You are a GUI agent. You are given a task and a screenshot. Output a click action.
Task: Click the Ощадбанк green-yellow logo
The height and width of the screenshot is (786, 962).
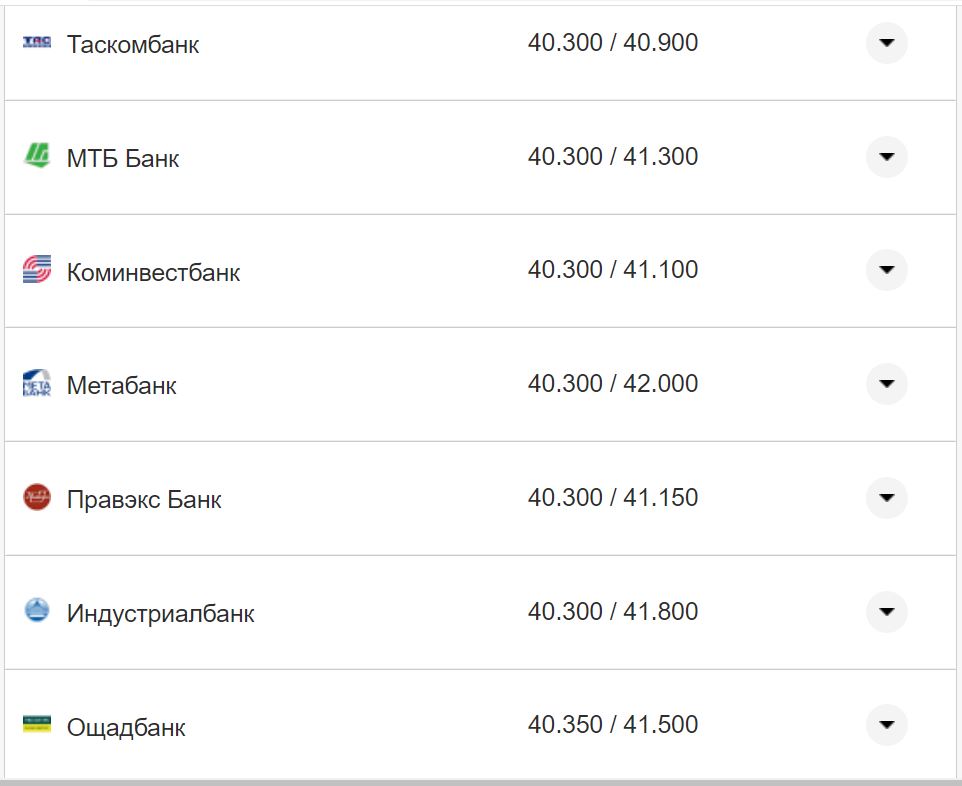[37, 725]
